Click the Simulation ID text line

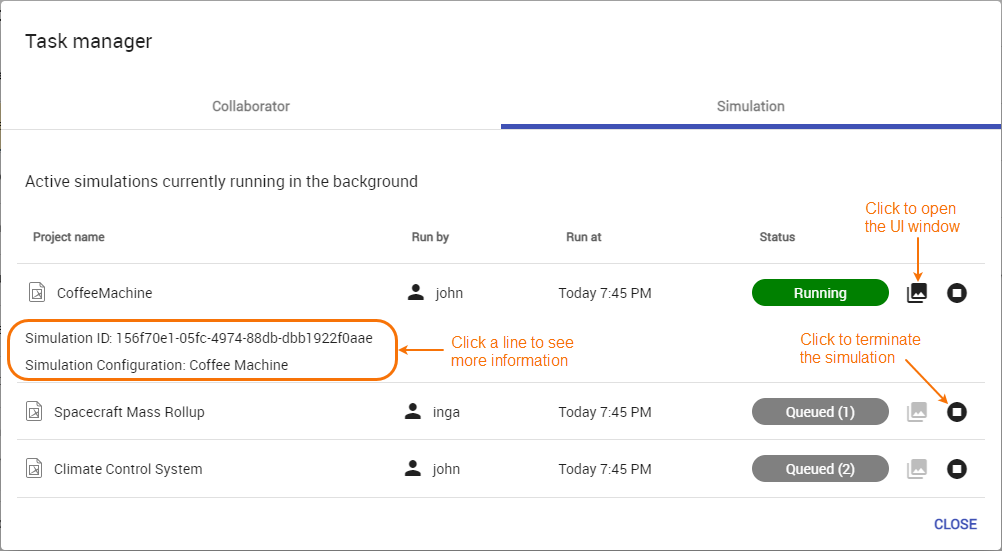click(x=199, y=338)
